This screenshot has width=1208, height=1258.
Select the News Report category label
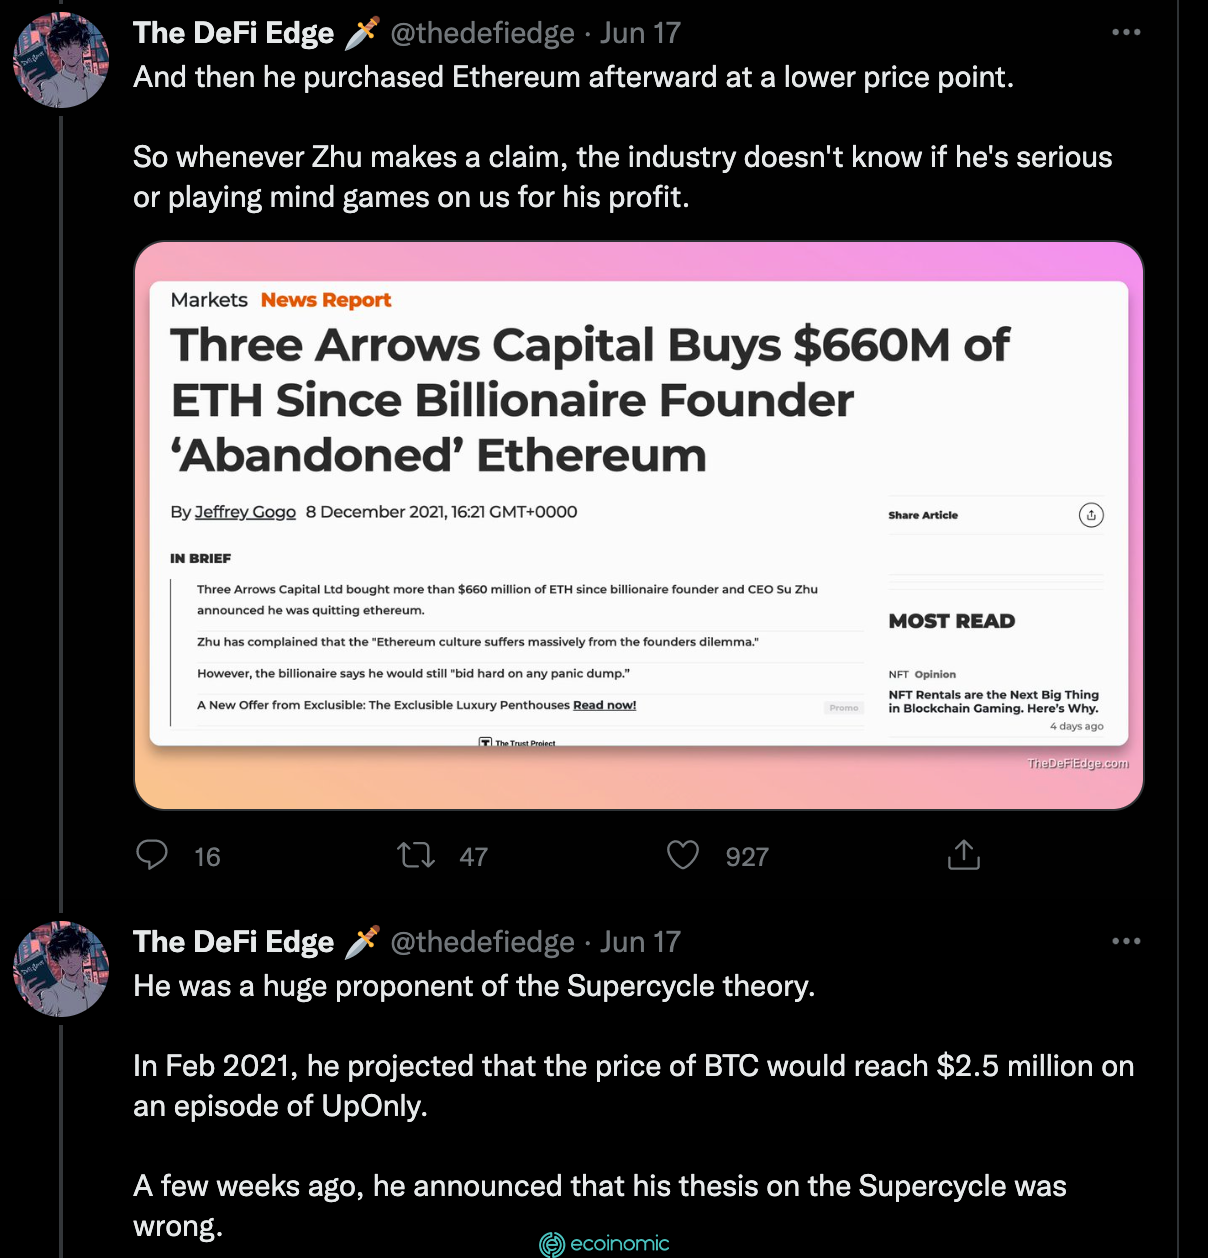point(326,300)
